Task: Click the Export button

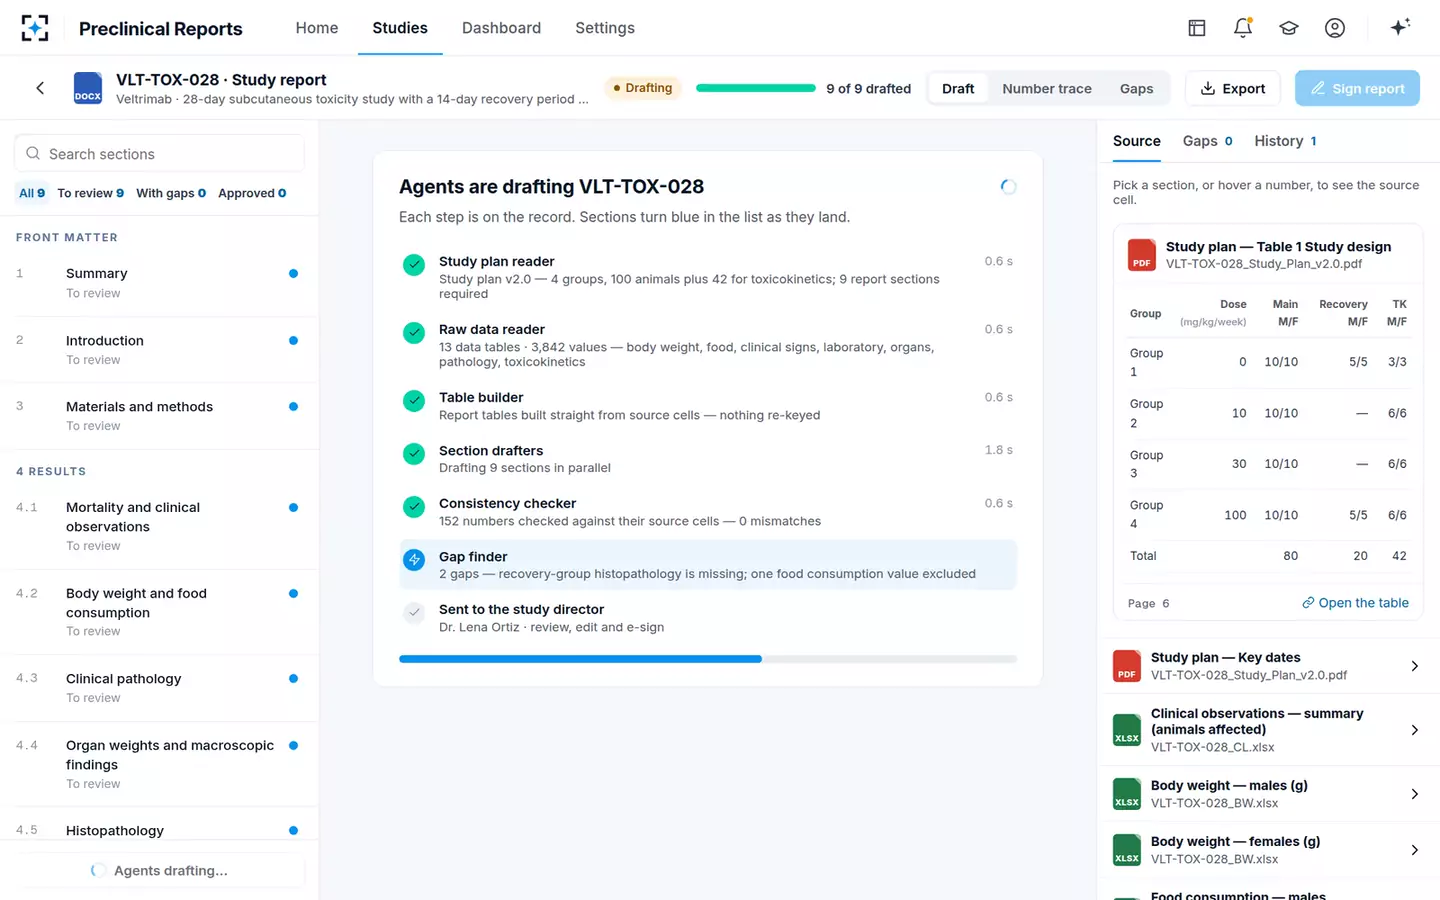Action: click(1233, 88)
